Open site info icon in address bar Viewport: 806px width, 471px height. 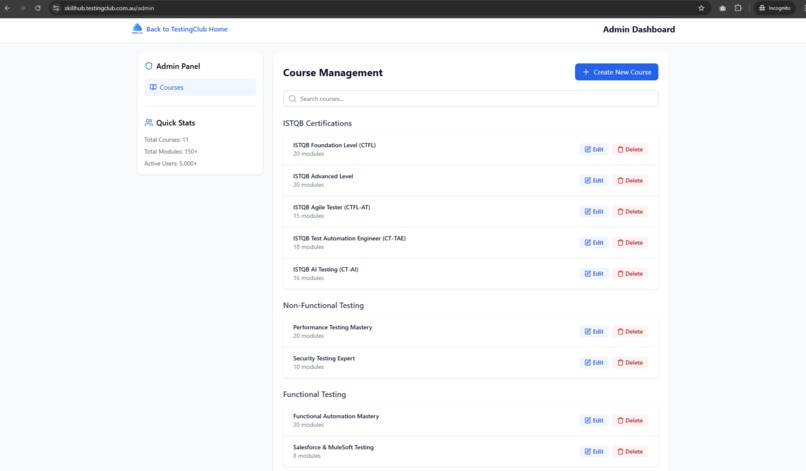coord(56,8)
